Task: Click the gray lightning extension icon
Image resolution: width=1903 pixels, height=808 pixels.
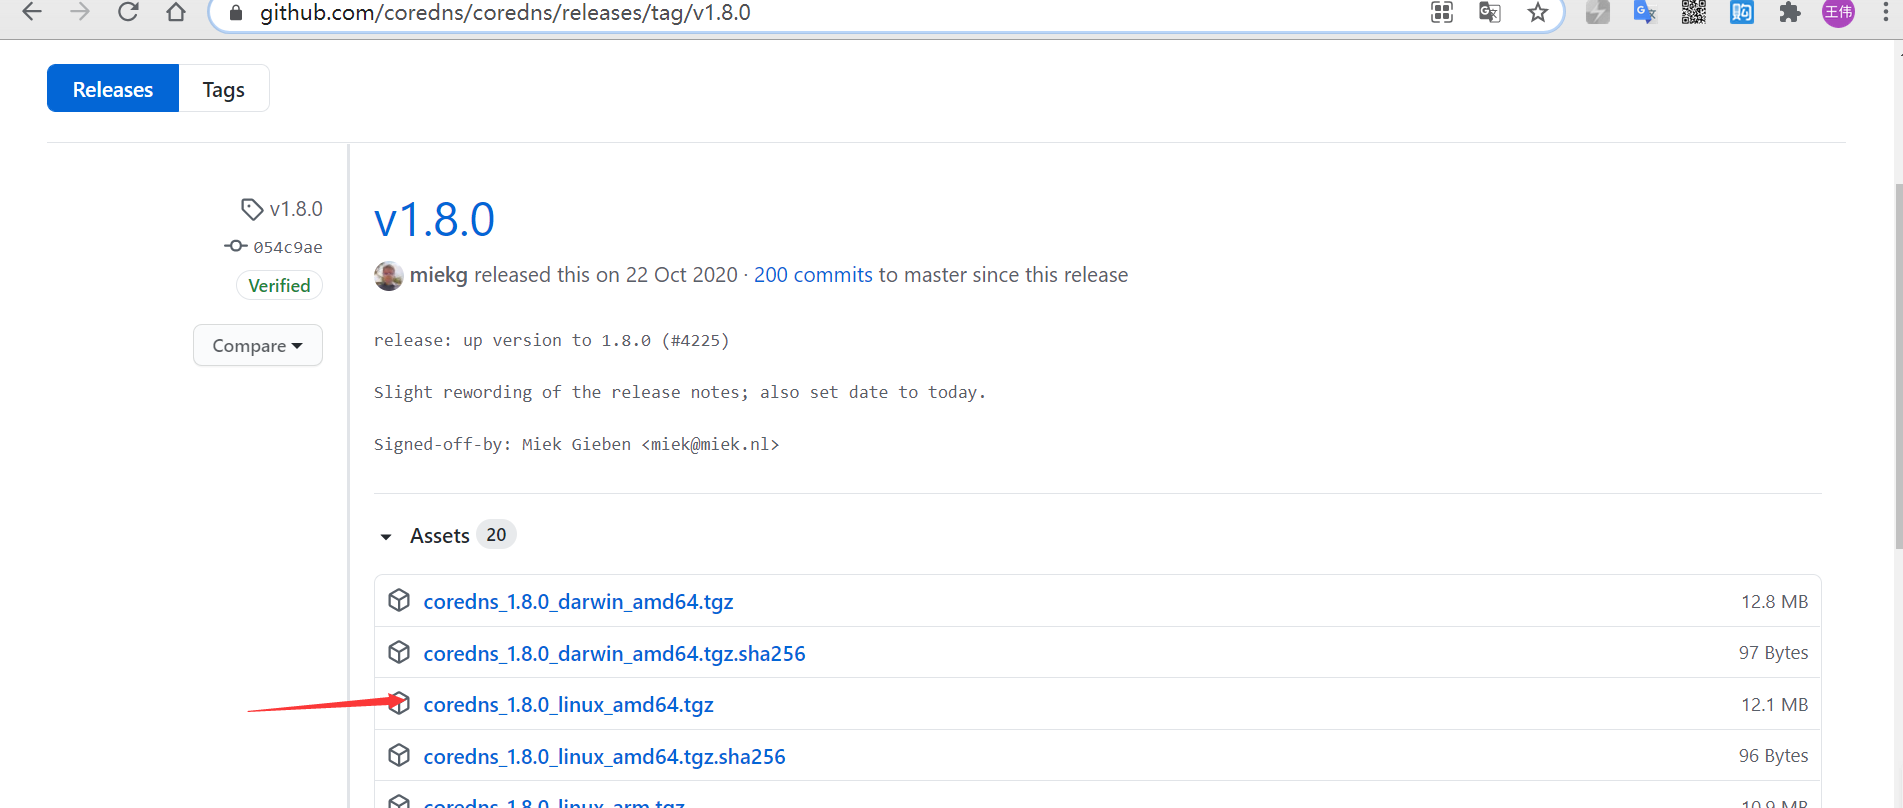Action: click(1598, 12)
